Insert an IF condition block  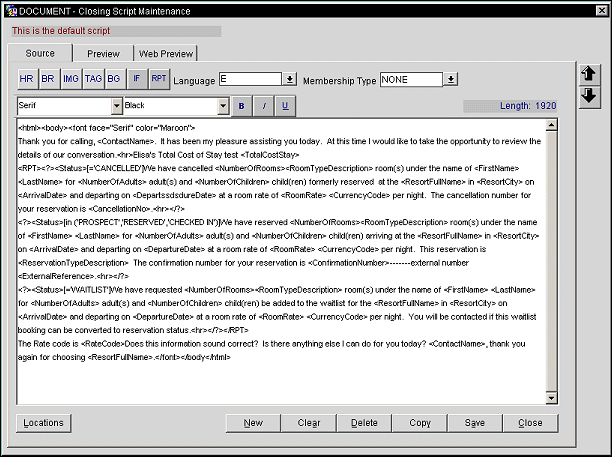138,79
